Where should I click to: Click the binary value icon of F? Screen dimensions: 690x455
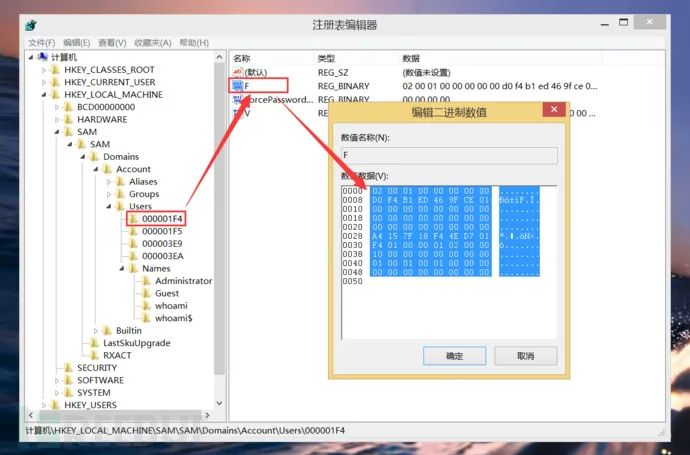[238, 86]
